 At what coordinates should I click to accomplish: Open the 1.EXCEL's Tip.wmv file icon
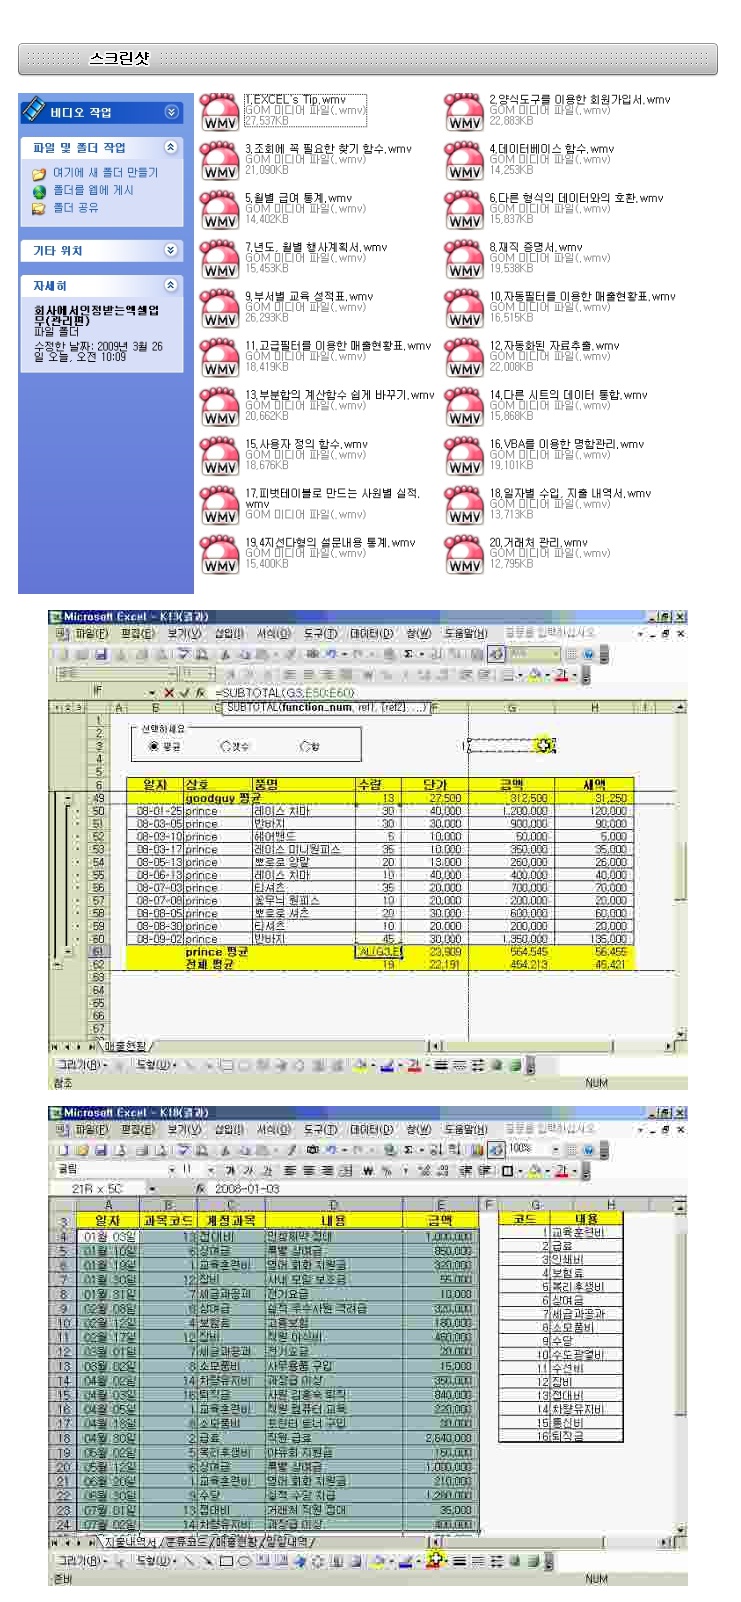219,110
